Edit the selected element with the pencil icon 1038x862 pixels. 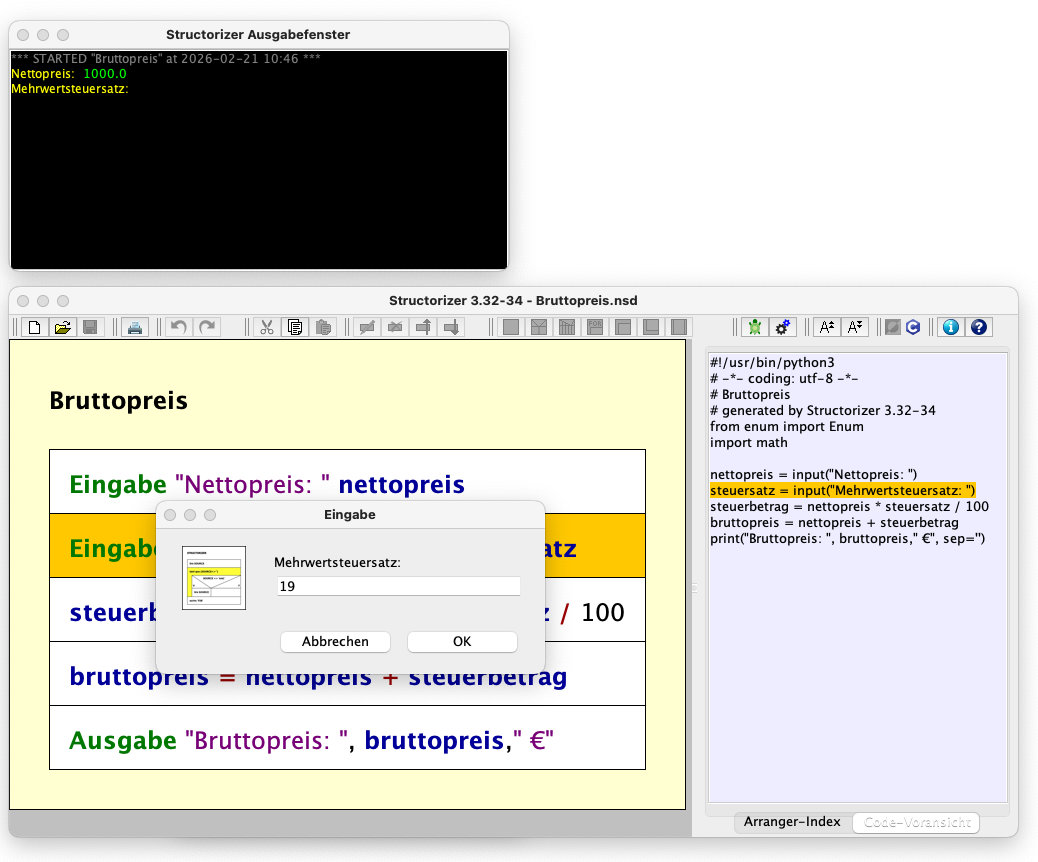(x=367, y=327)
